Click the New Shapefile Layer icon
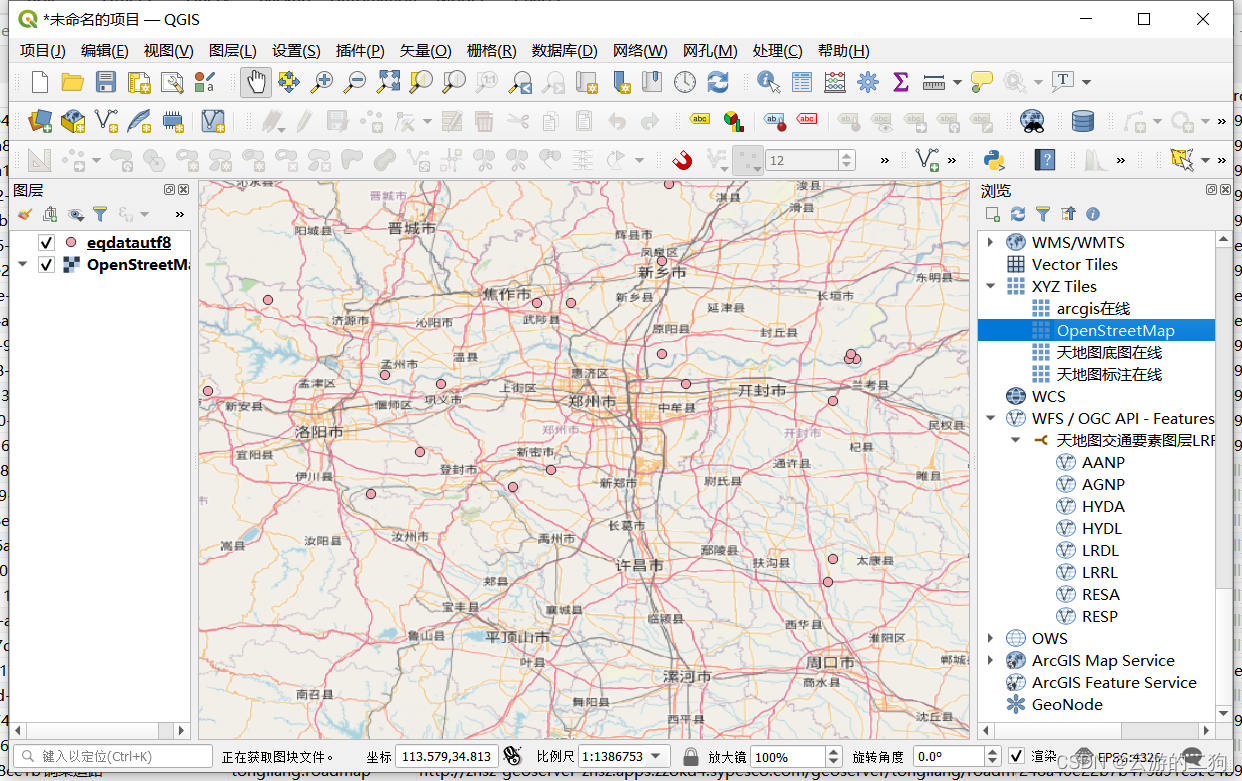Screen dimensions: 1242x781 (x=105, y=121)
